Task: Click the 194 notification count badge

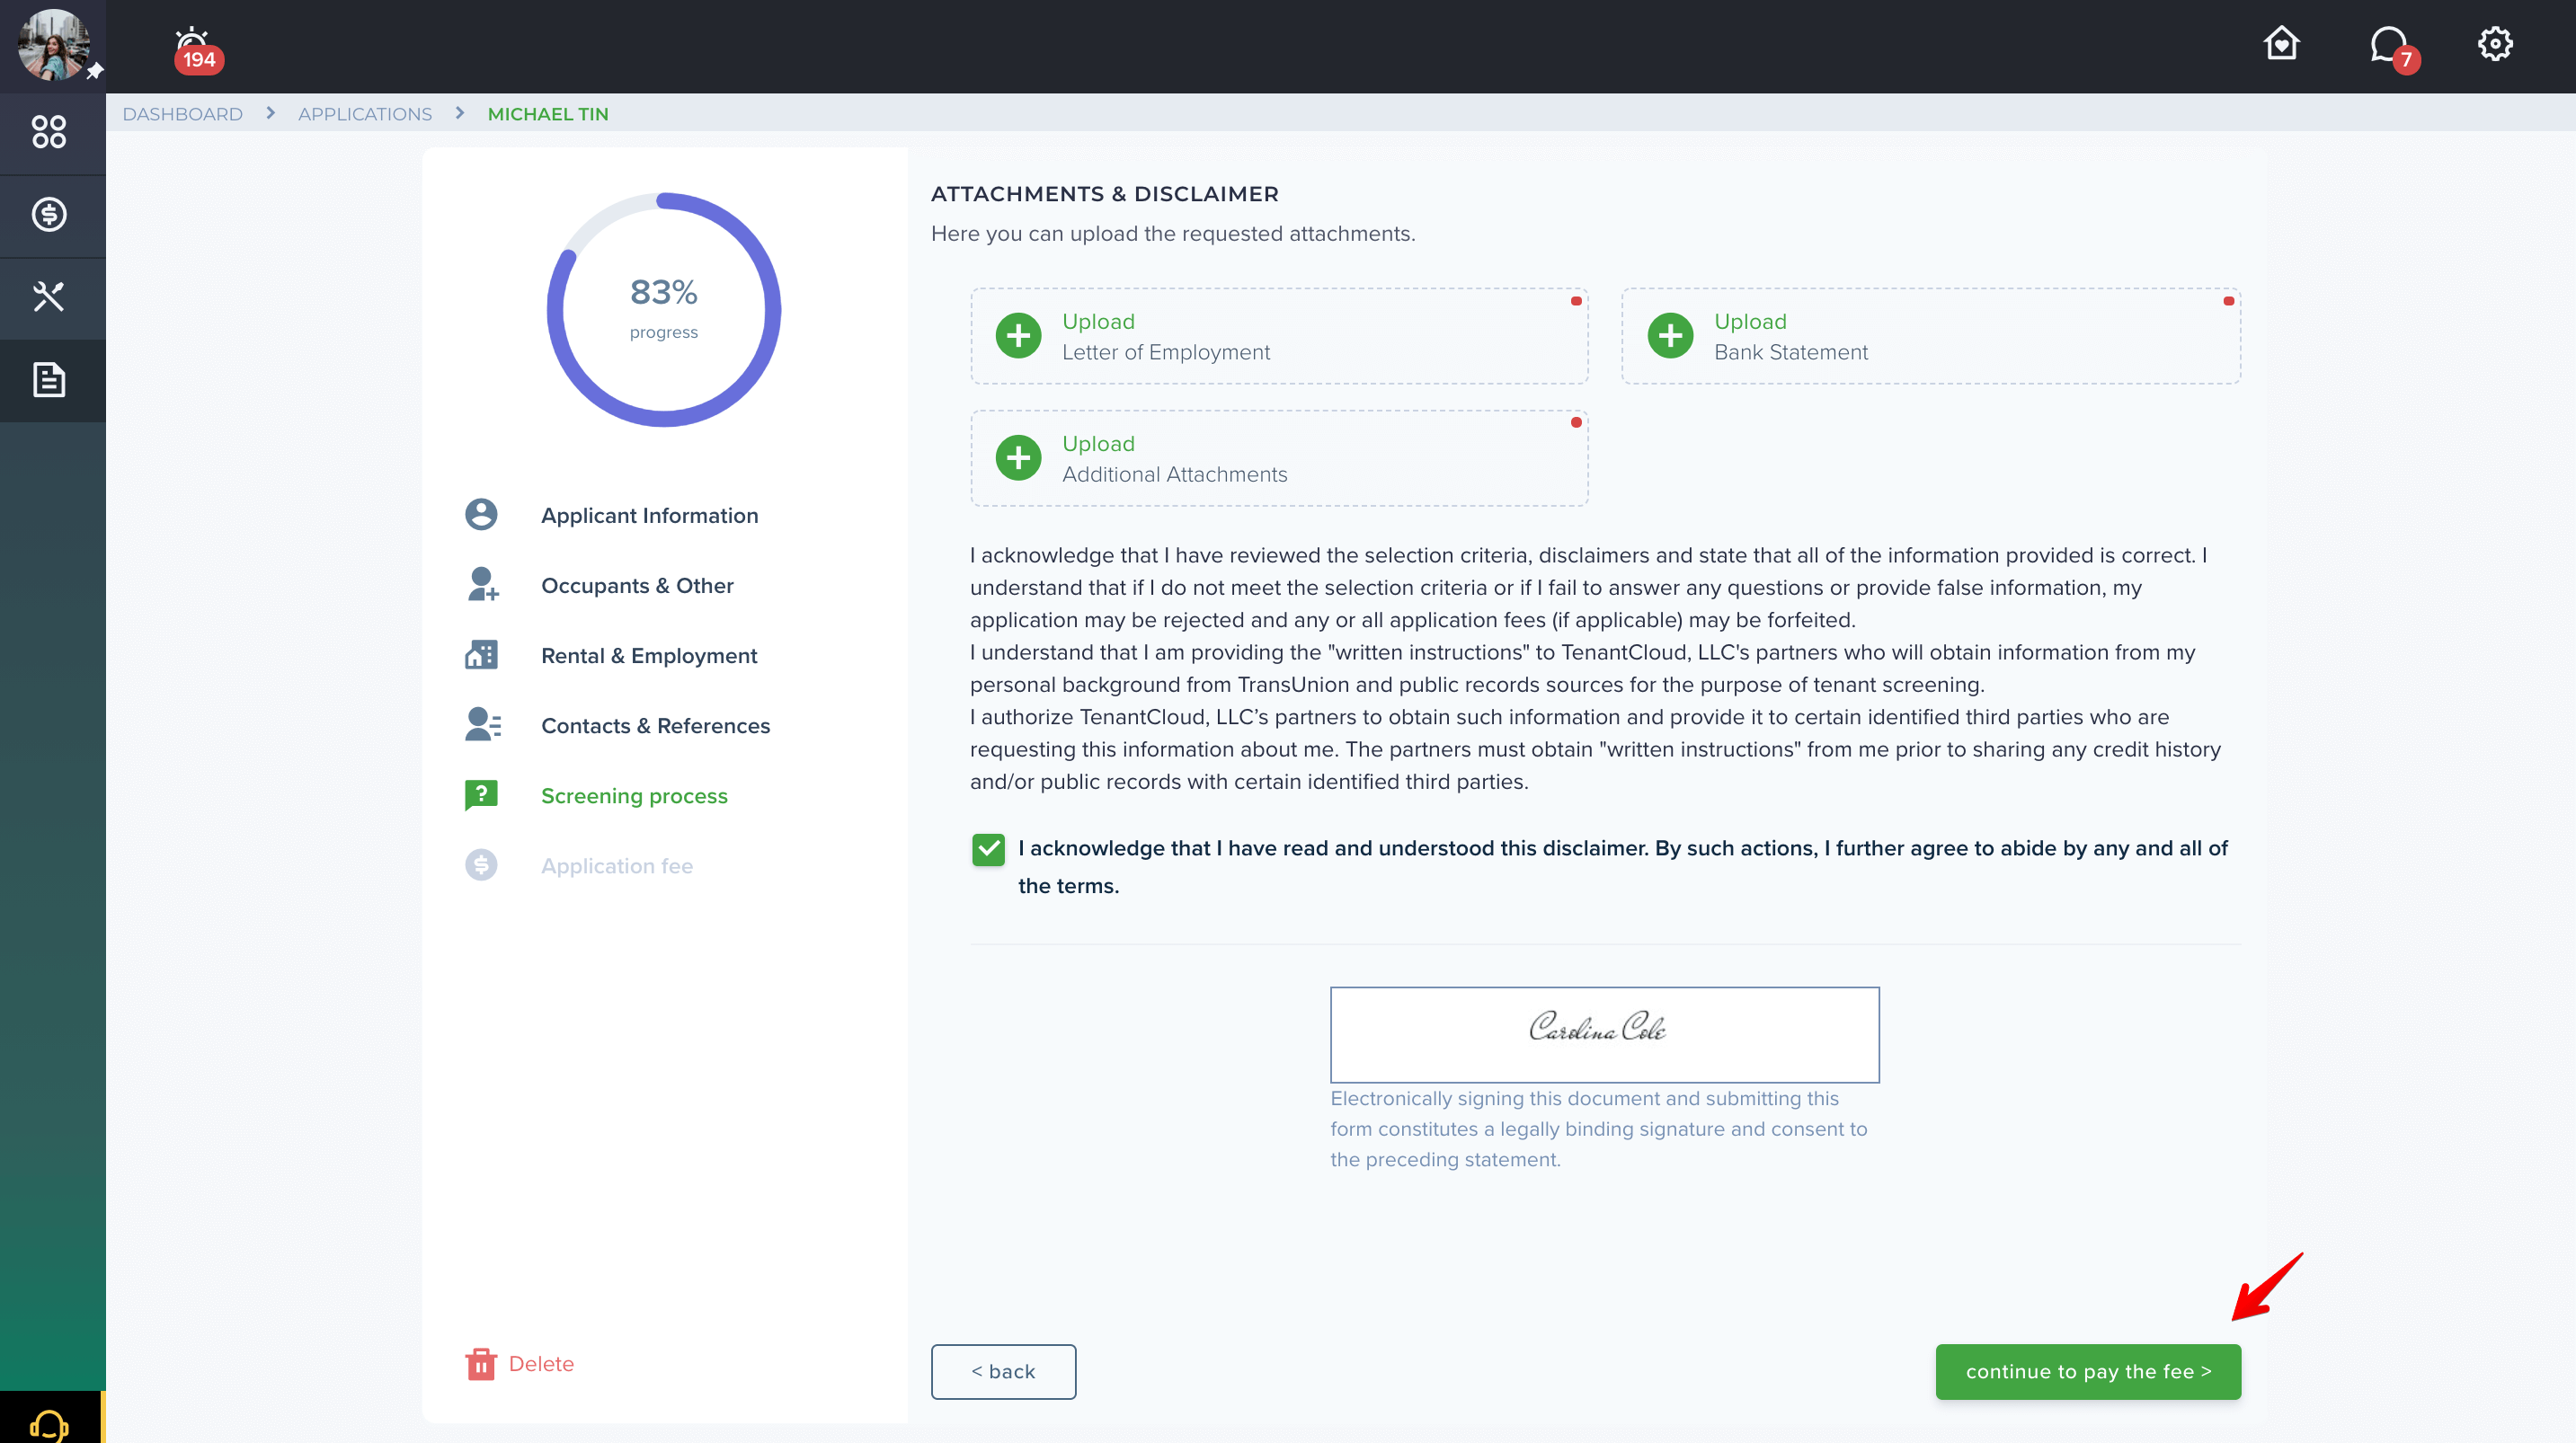Action: (x=199, y=60)
